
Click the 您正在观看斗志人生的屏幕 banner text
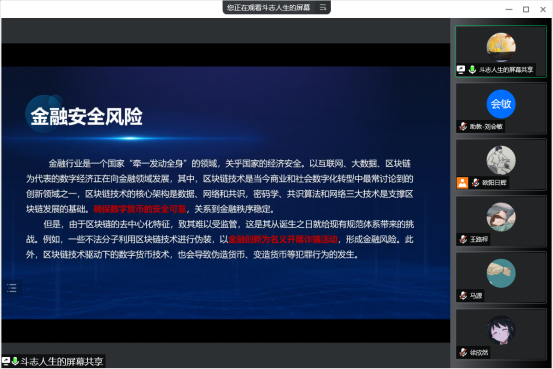(x=268, y=7)
